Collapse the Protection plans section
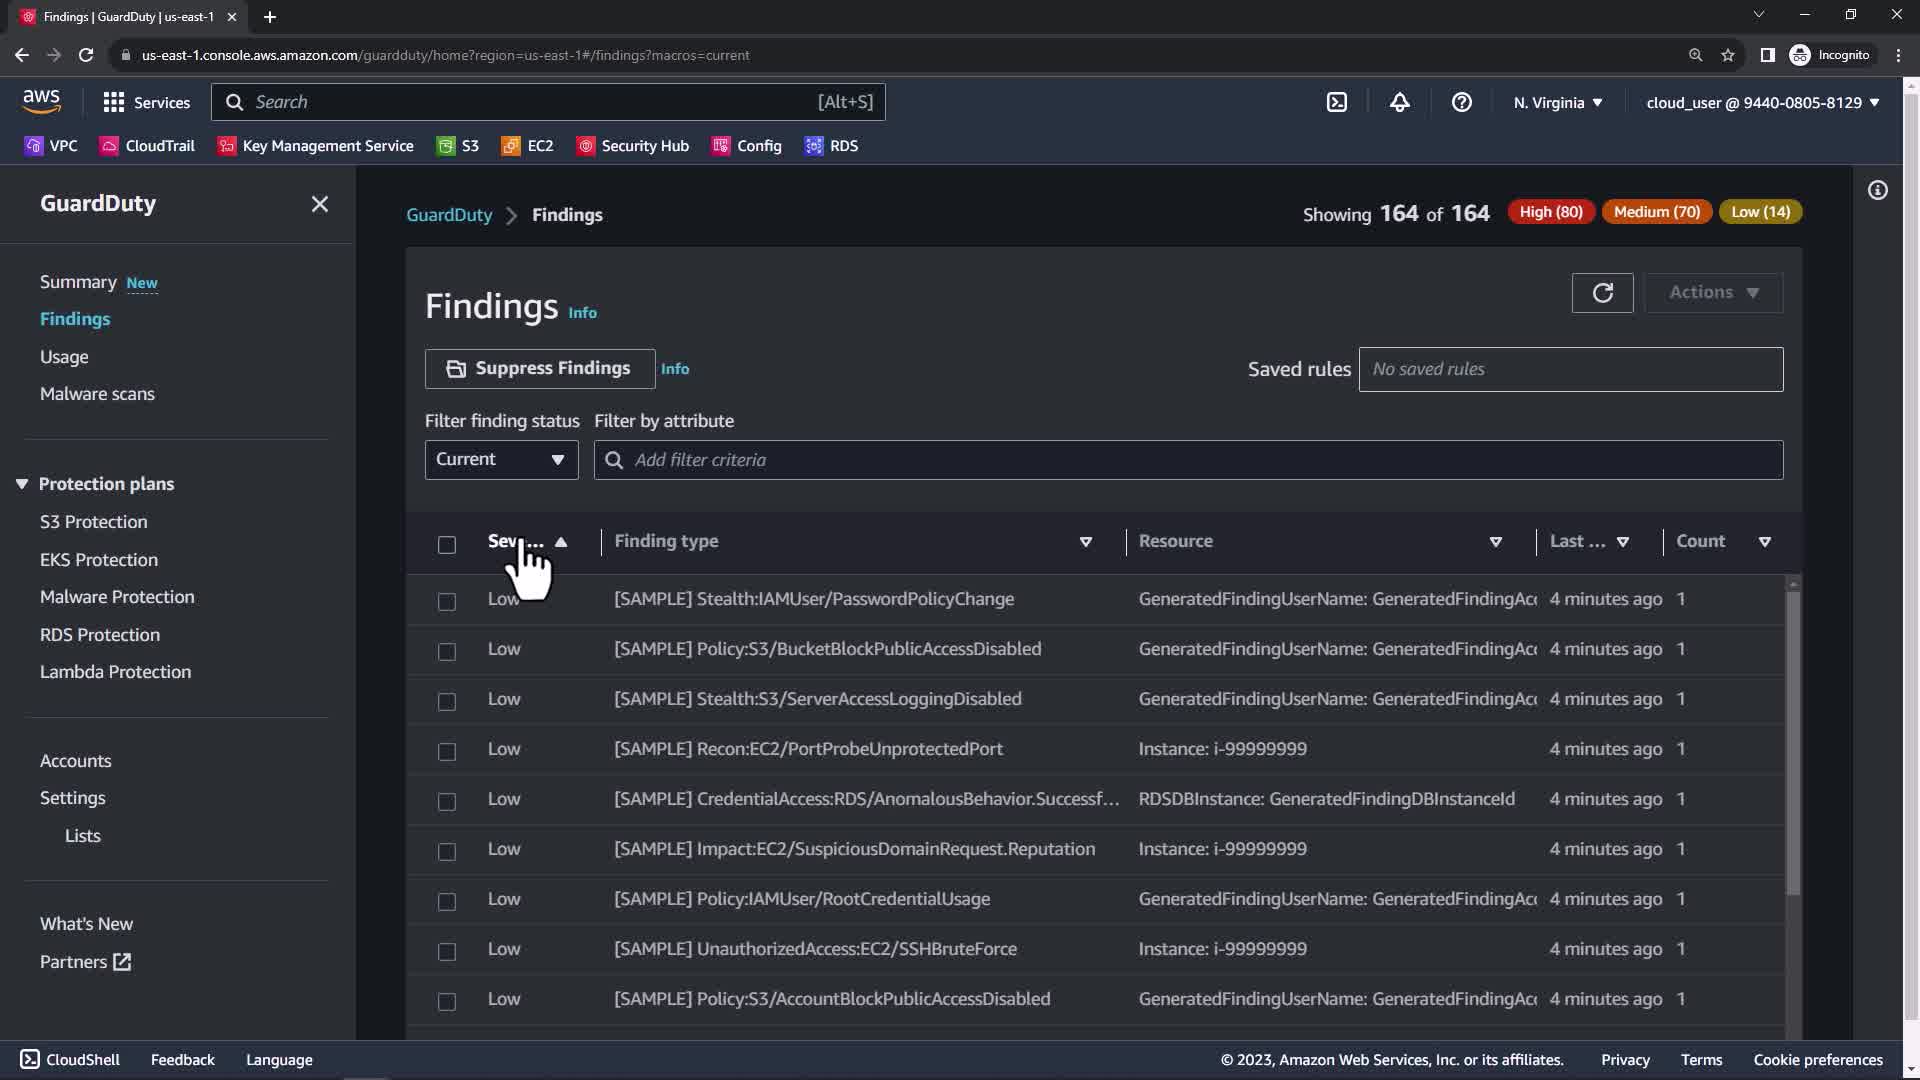The width and height of the screenshot is (1920, 1080). coord(22,484)
